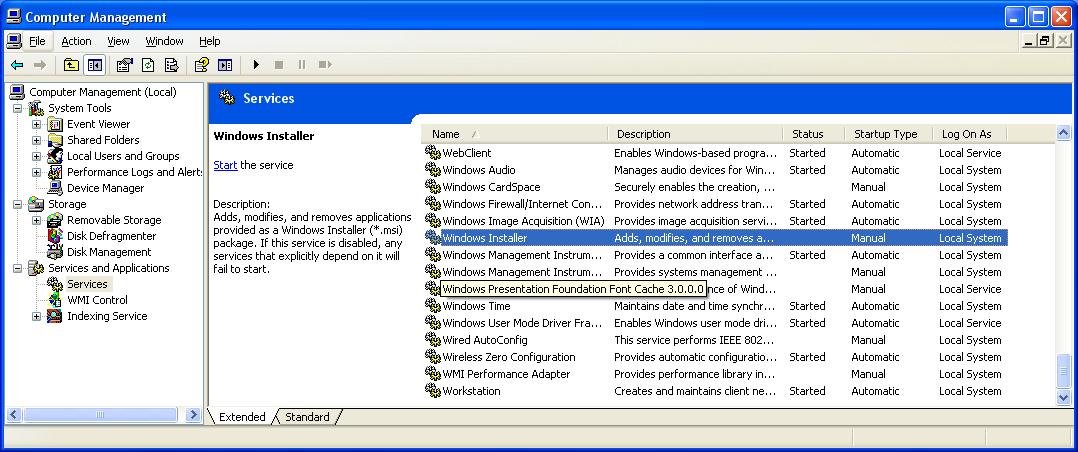Open the Help menu

(x=210, y=41)
